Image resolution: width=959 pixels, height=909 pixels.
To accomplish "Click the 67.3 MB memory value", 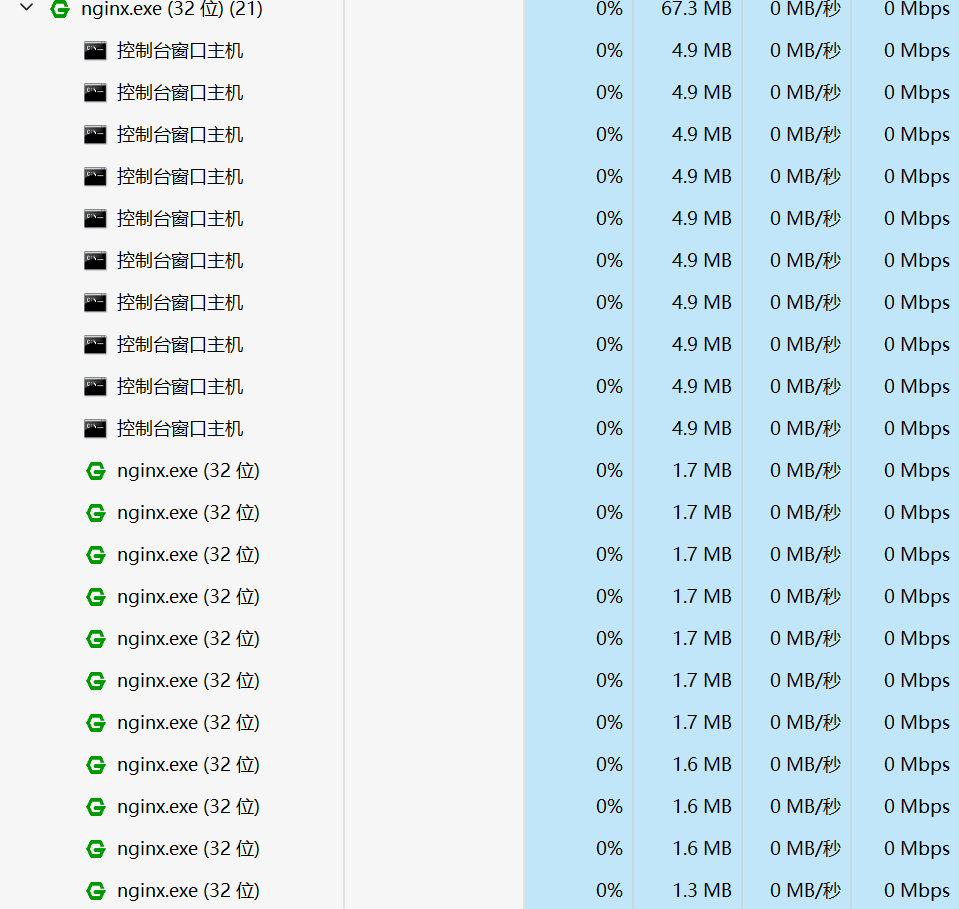I will (696, 9).
